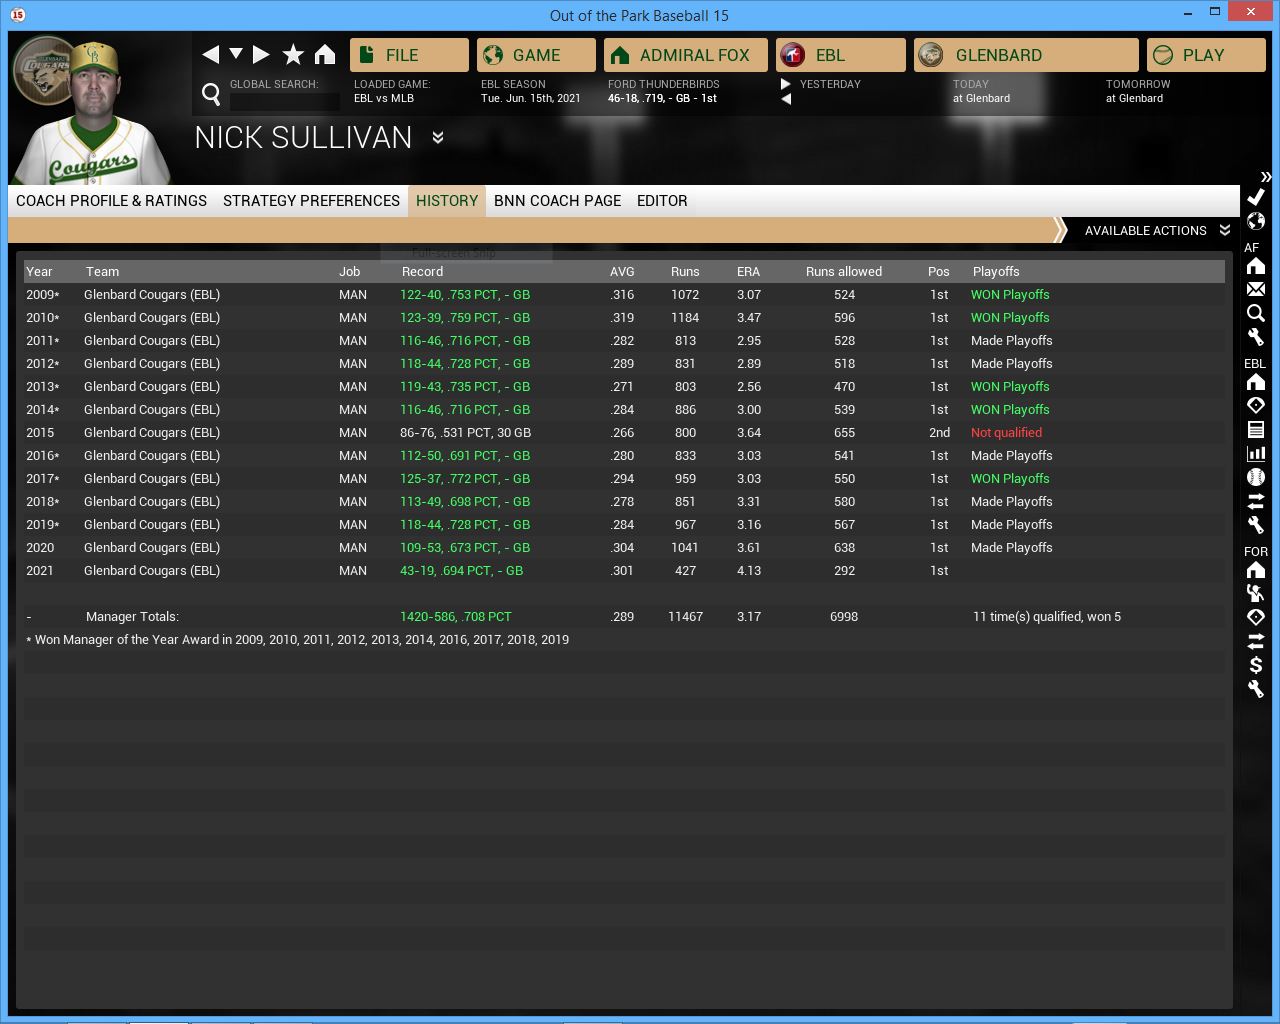Image resolution: width=1280 pixels, height=1024 pixels.
Task: Click the record '125-37, .772 PCT, - GB'
Action: 465,479
